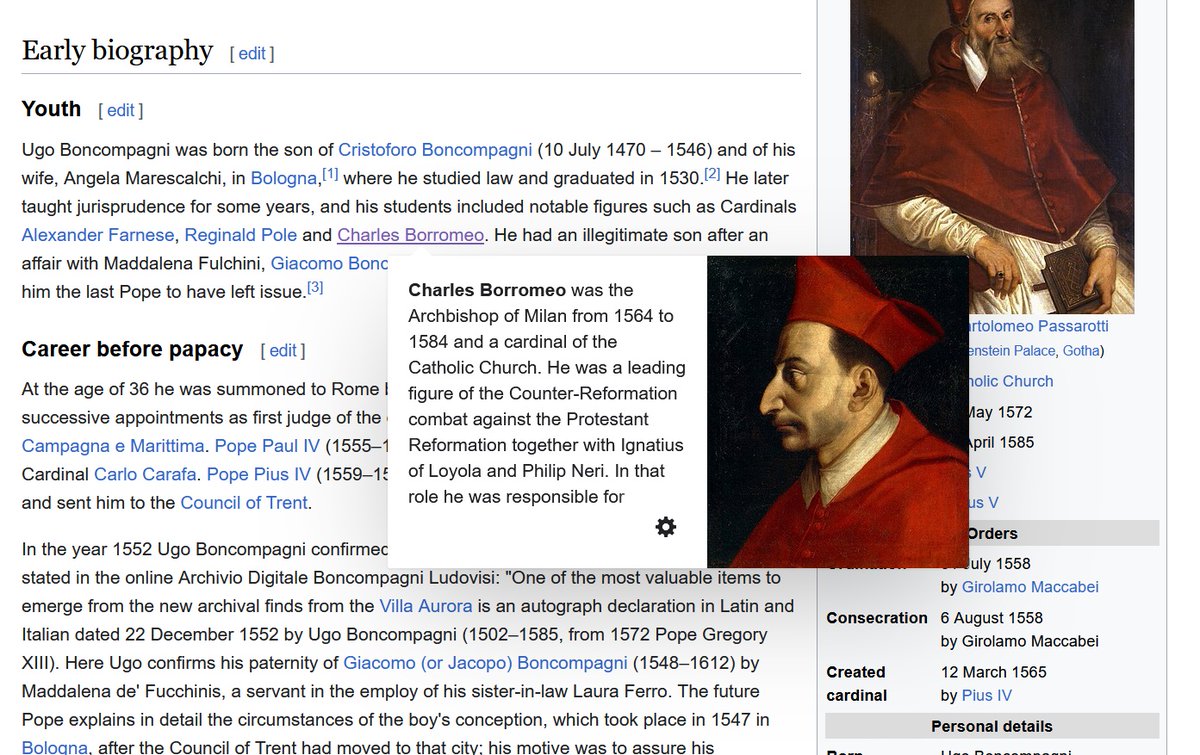Follow citation reference [1]
This screenshot has height=755, width=1200.
click(330, 174)
